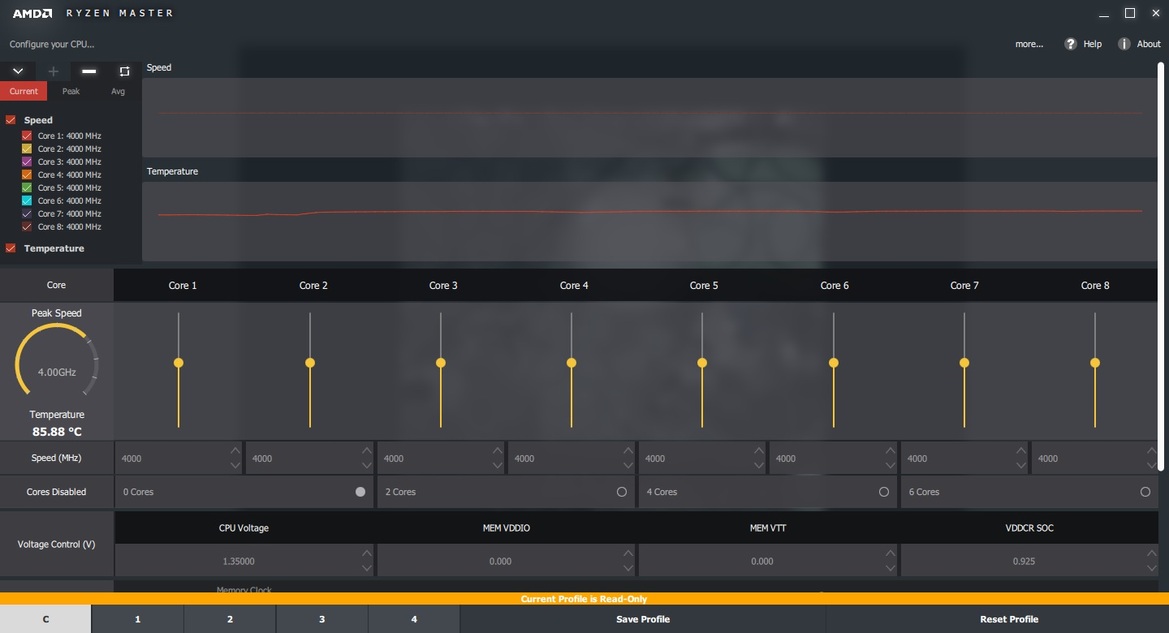
Task: Click the 85.88 °C temperature reading
Action: (x=57, y=432)
